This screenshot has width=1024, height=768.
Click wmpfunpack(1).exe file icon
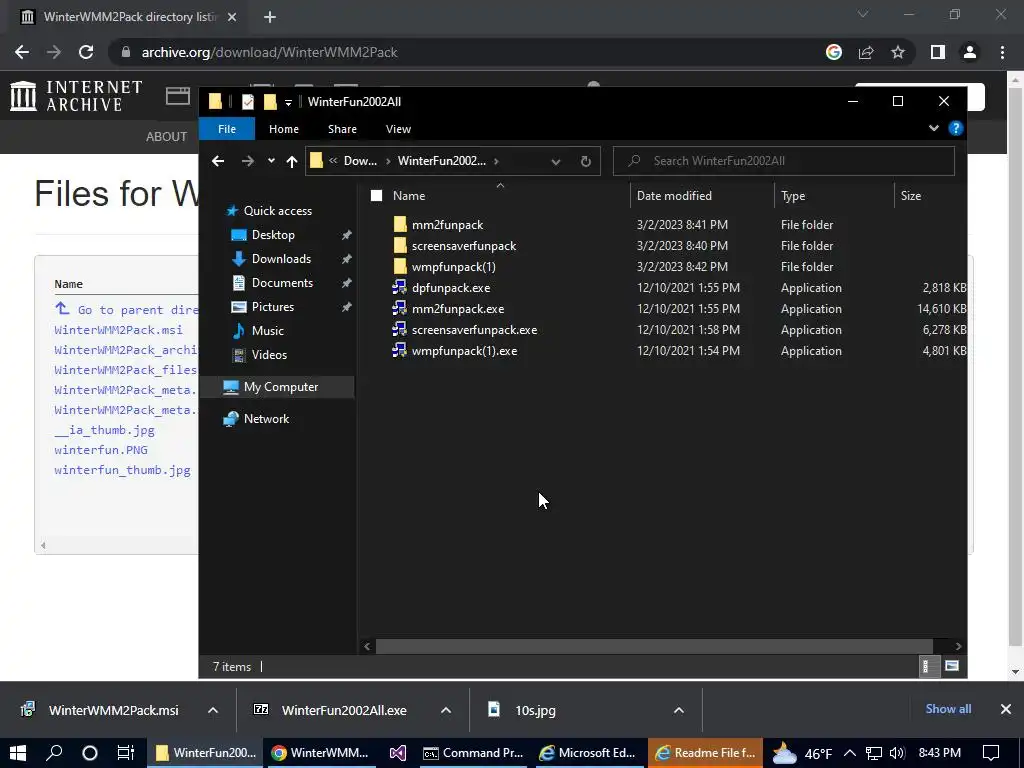pyautogui.click(x=400, y=351)
